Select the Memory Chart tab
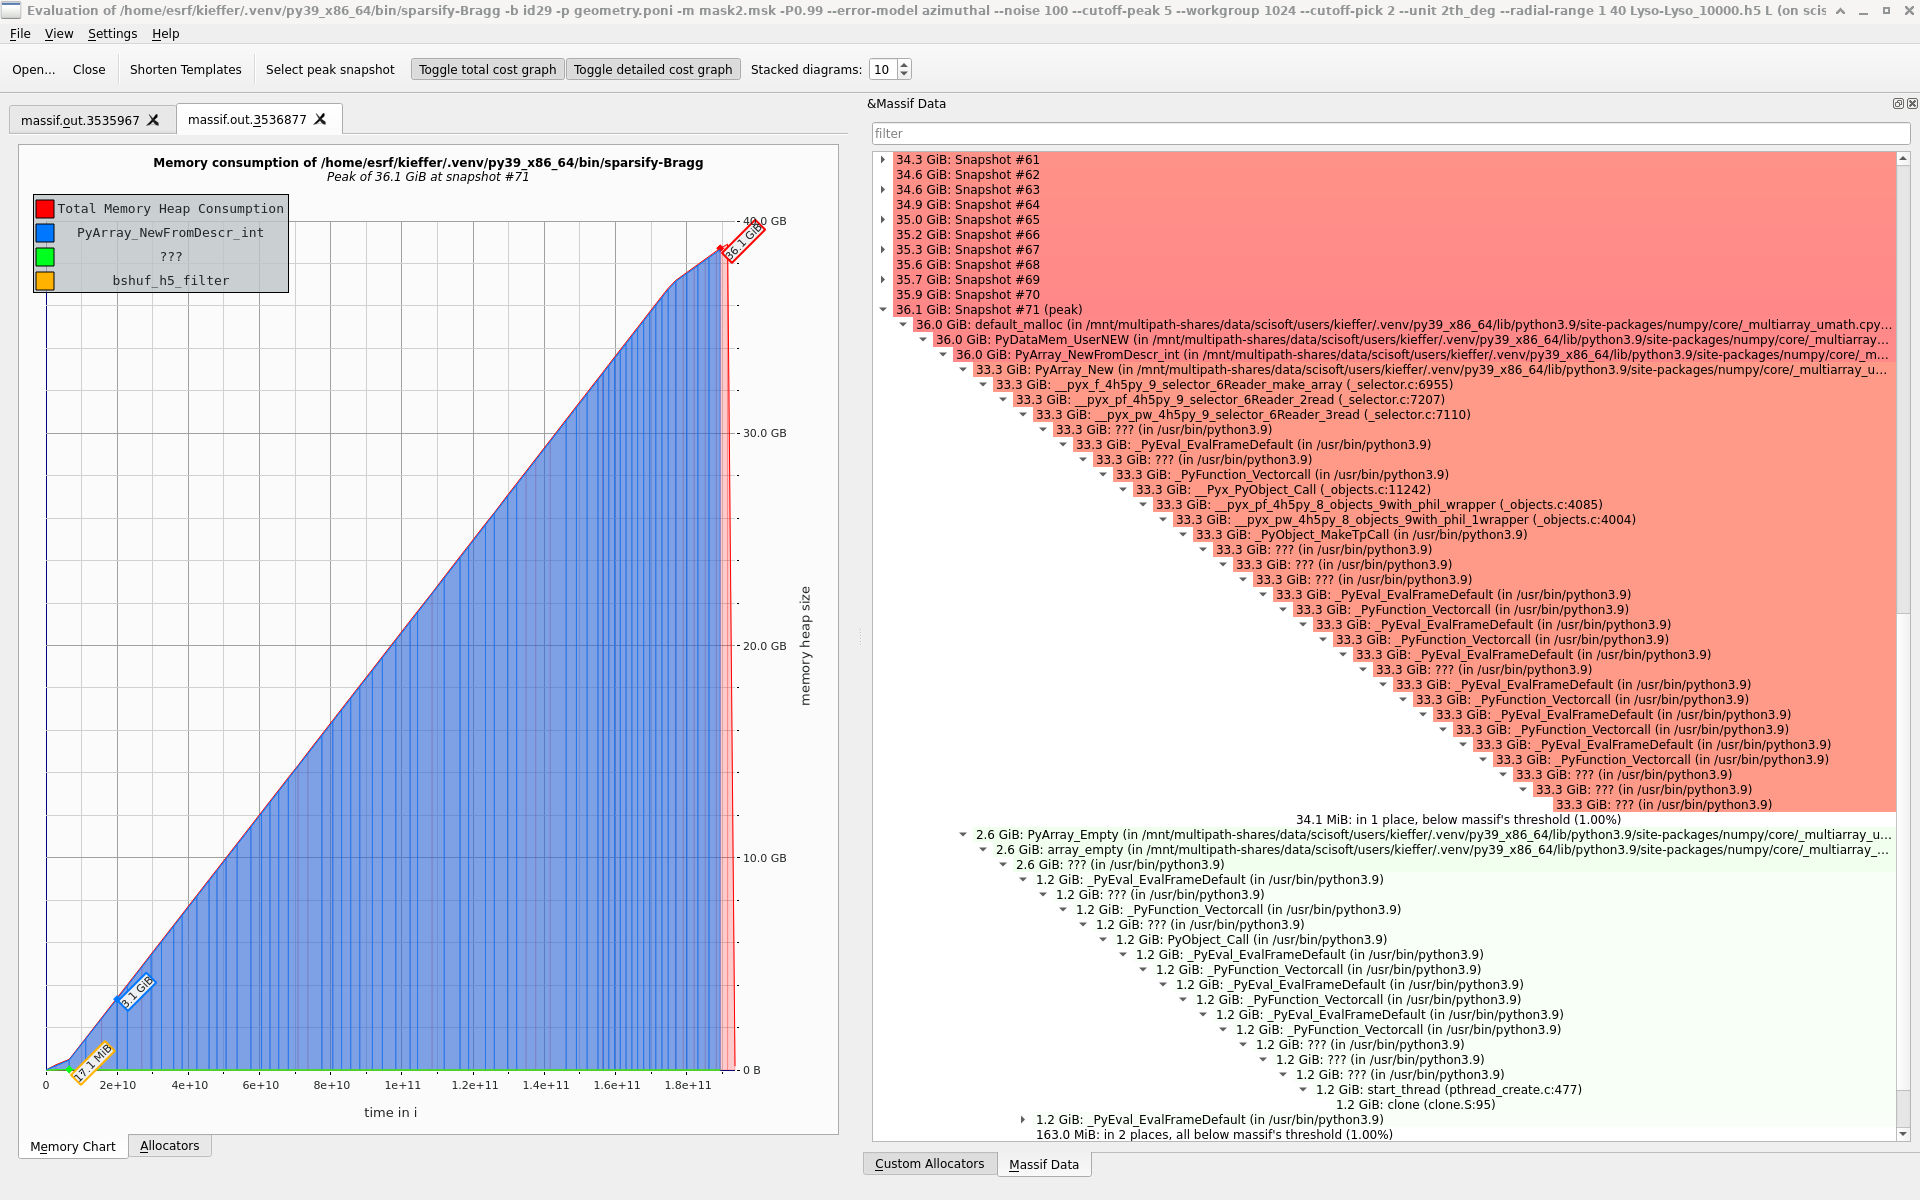Screen dimensions: 1920x1200 click(73, 1147)
